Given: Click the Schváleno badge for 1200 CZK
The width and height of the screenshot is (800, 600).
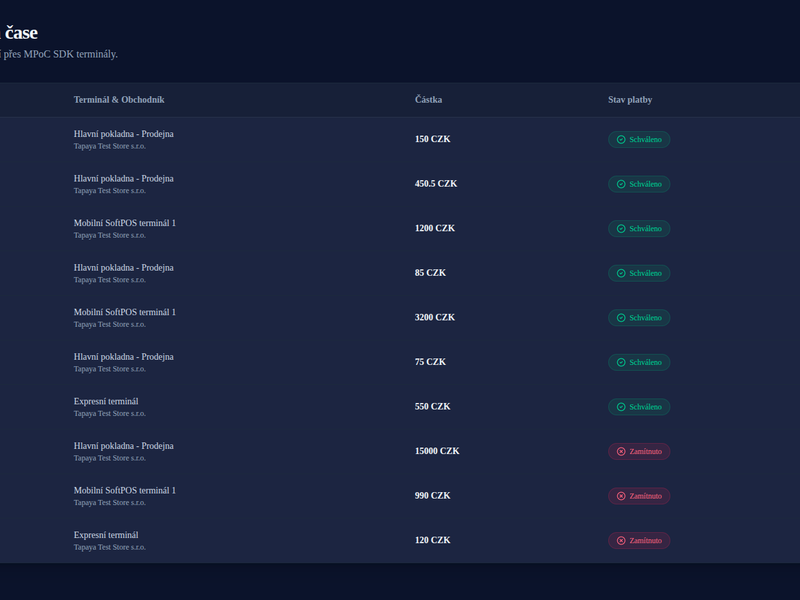Looking at the screenshot, I should coord(639,229).
